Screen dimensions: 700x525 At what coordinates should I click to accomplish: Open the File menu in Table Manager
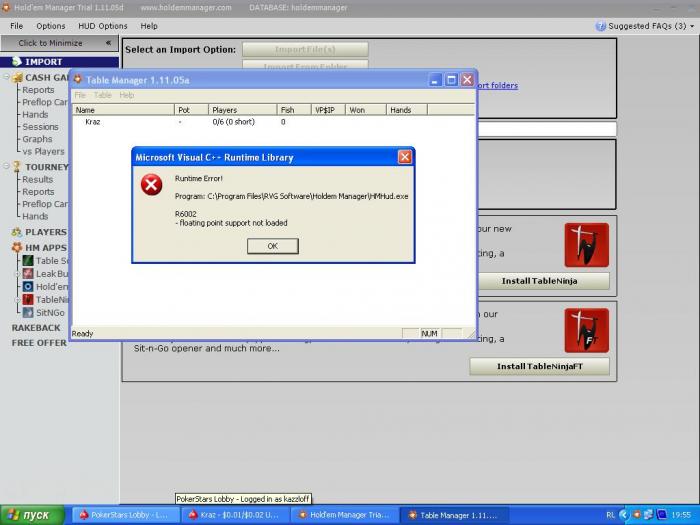point(80,95)
